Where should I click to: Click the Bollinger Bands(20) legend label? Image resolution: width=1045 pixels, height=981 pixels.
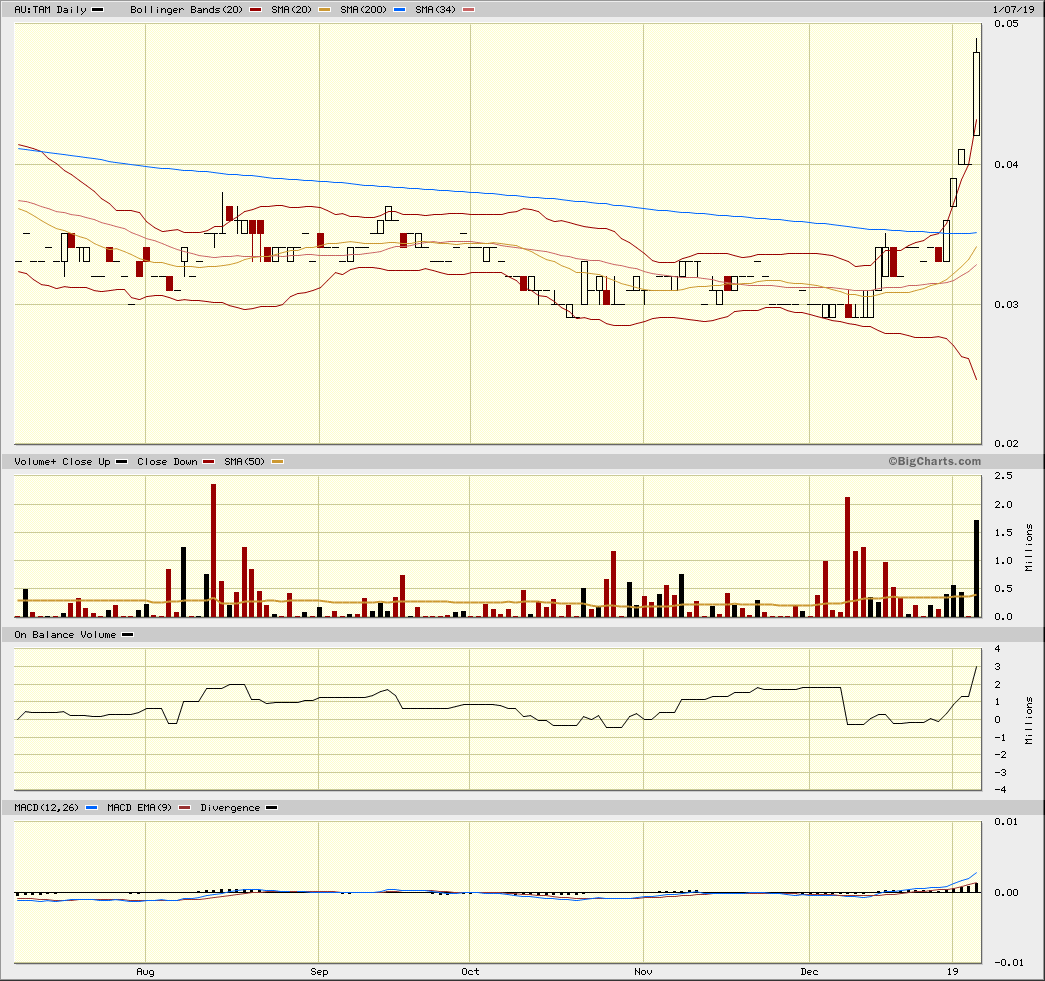click(x=187, y=9)
